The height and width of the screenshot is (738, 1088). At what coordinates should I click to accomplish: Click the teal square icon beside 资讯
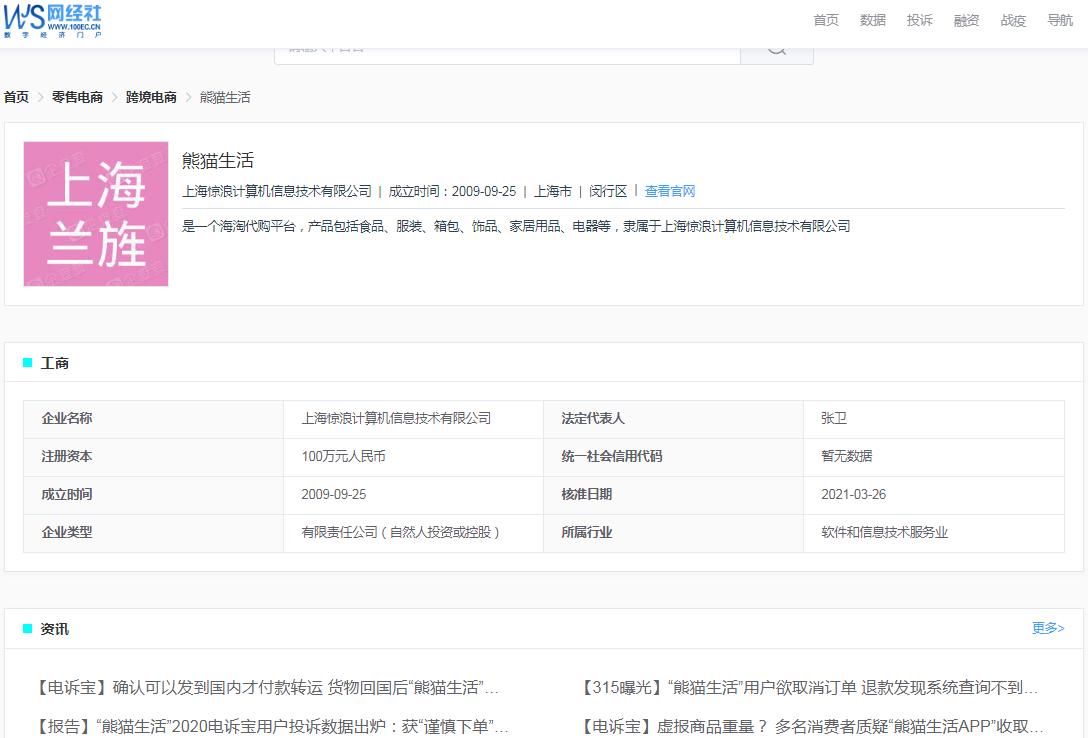(x=27, y=629)
